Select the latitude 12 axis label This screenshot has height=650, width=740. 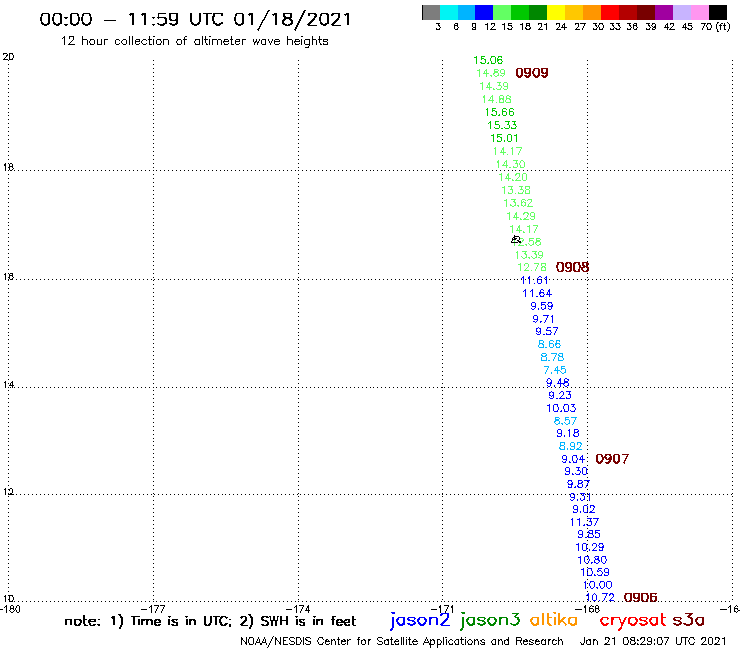(x=8, y=492)
